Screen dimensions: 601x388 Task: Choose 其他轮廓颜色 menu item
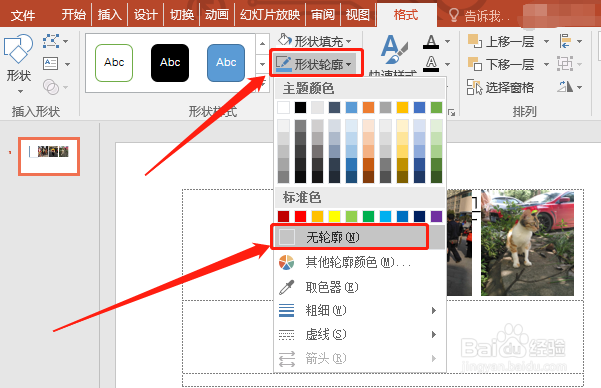[x=360, y=263]
